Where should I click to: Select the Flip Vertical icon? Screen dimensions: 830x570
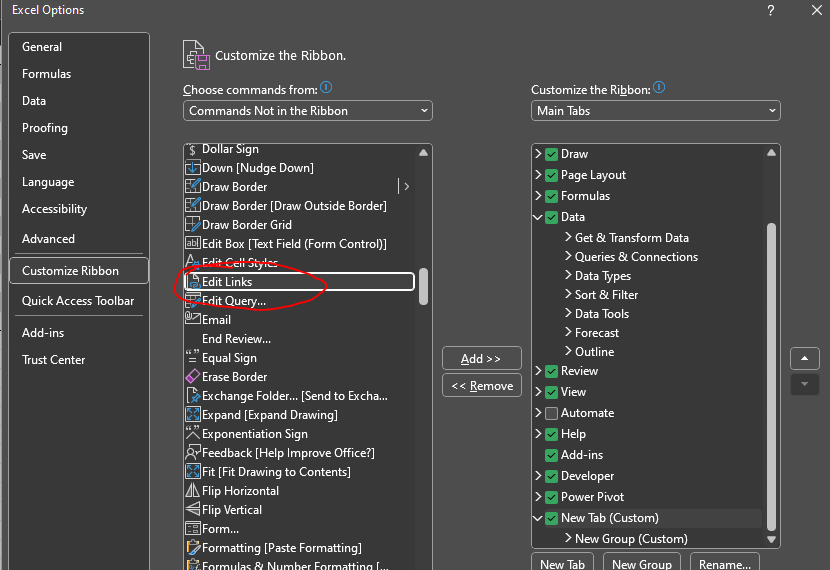[x=193, y=510]
